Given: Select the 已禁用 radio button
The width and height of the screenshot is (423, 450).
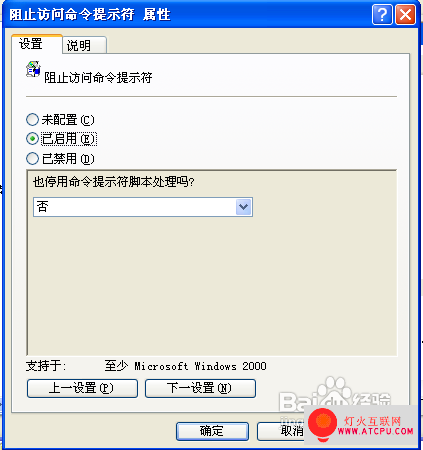Looking at the screenshot, I should [32, 158].
